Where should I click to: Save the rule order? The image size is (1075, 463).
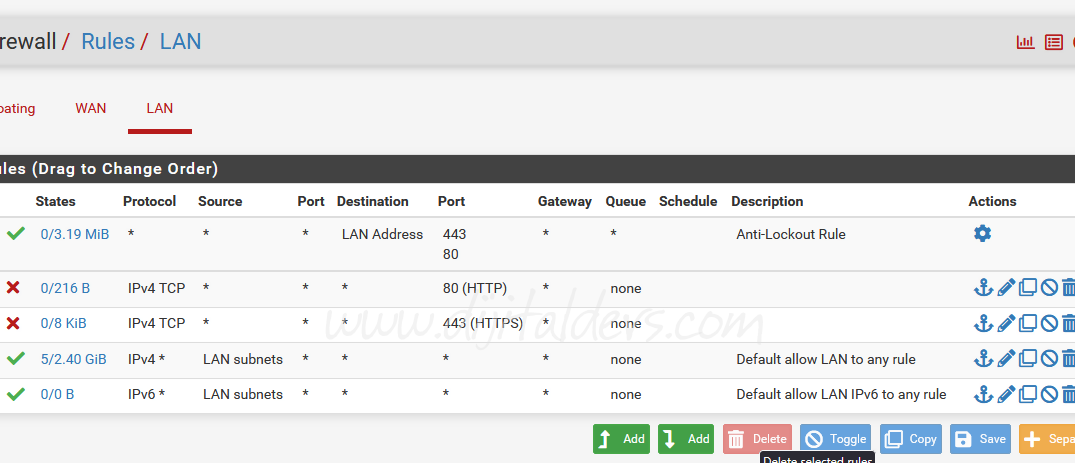(x=980, y=439)
